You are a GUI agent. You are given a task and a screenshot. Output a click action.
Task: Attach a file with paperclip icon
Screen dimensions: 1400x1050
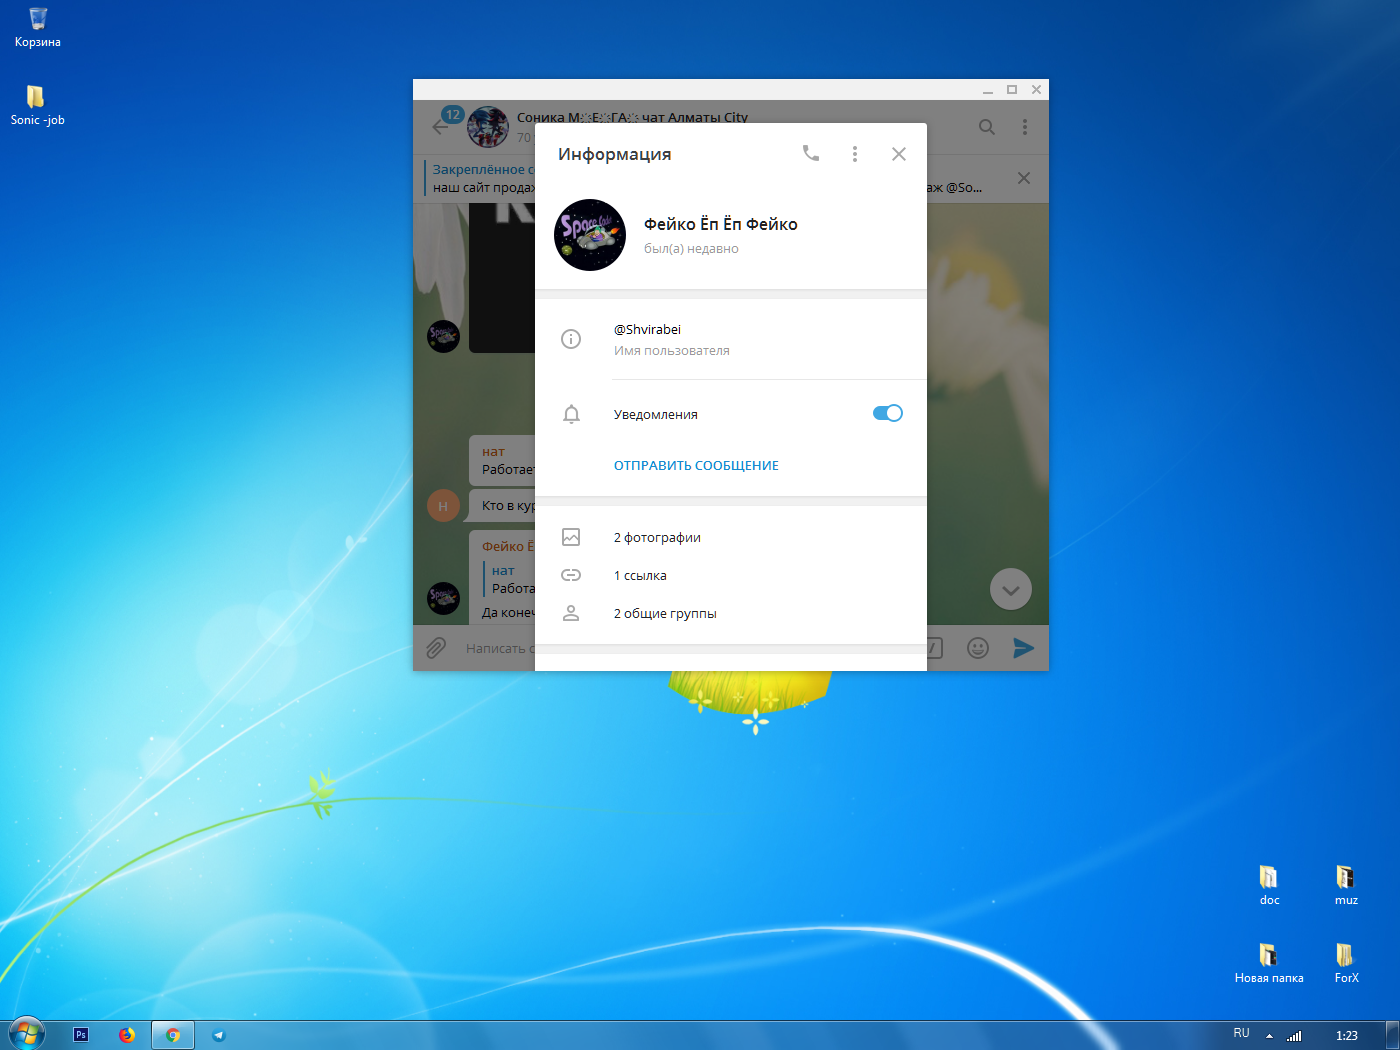tap(436, 648)
